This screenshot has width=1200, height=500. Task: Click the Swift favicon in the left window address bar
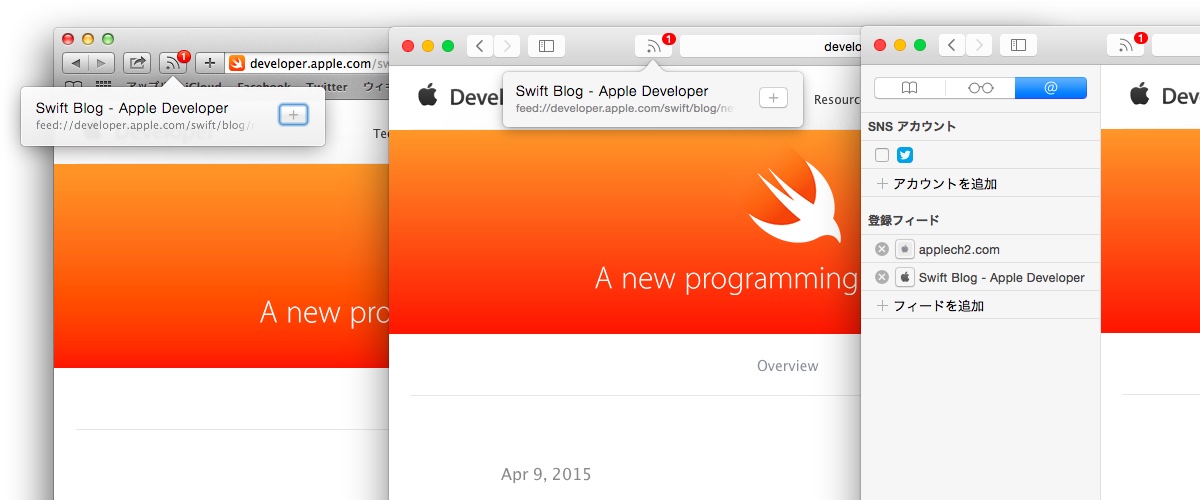click(x=237, y=63)
